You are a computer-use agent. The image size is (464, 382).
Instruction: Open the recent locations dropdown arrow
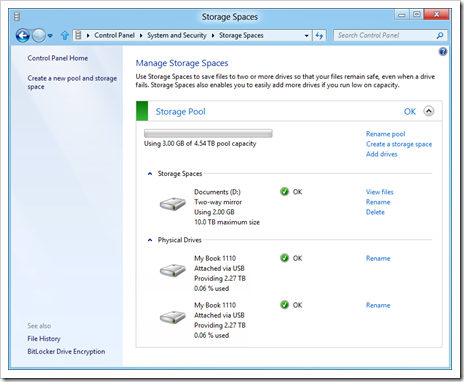pos(50,36)
